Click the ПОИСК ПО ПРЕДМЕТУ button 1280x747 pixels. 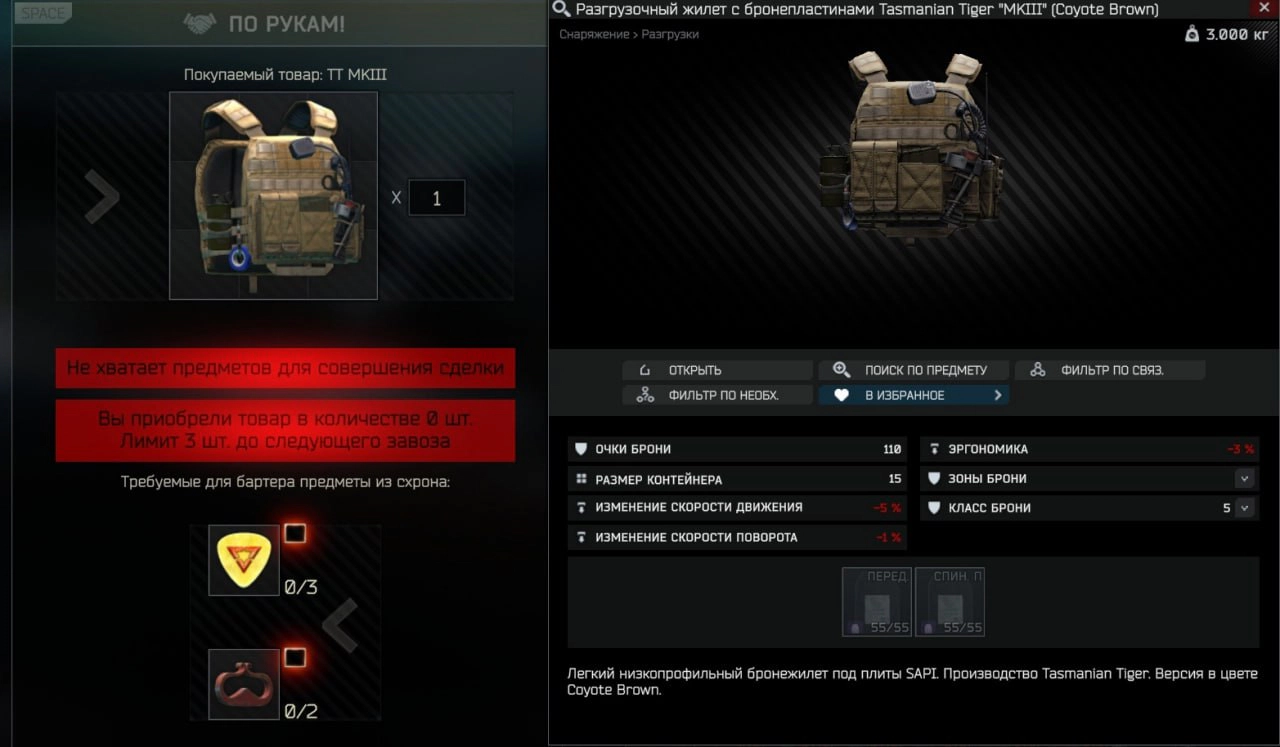[914, 370]
